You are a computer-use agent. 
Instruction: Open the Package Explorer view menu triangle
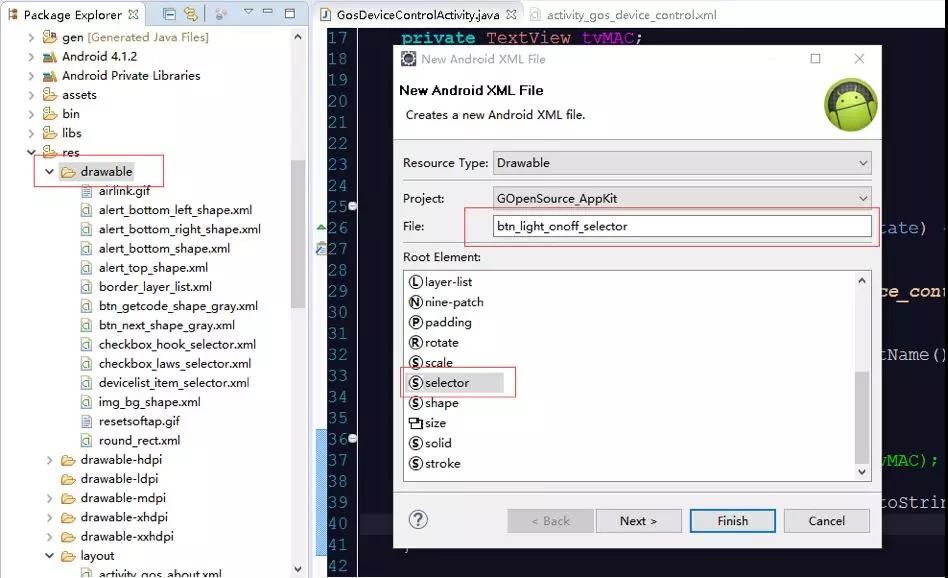click(248, 12)
